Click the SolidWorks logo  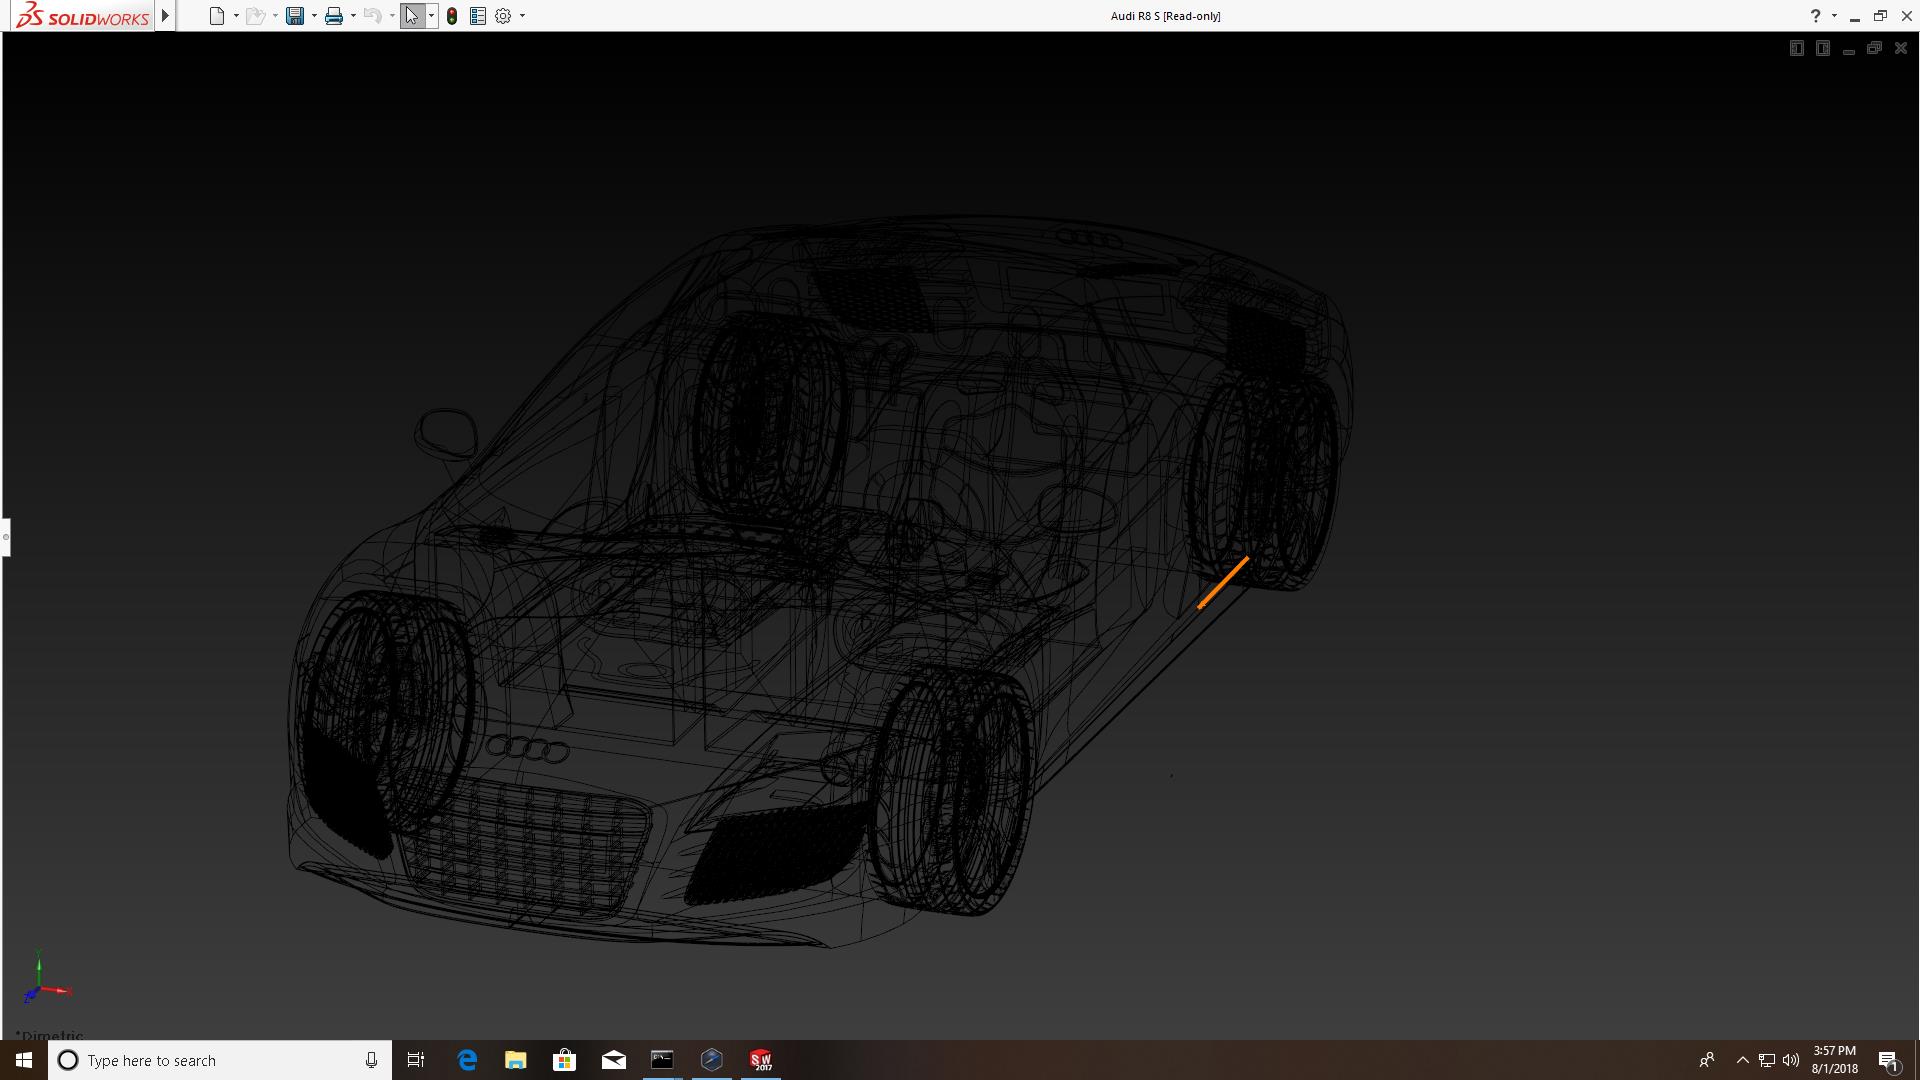click(82, 16)
